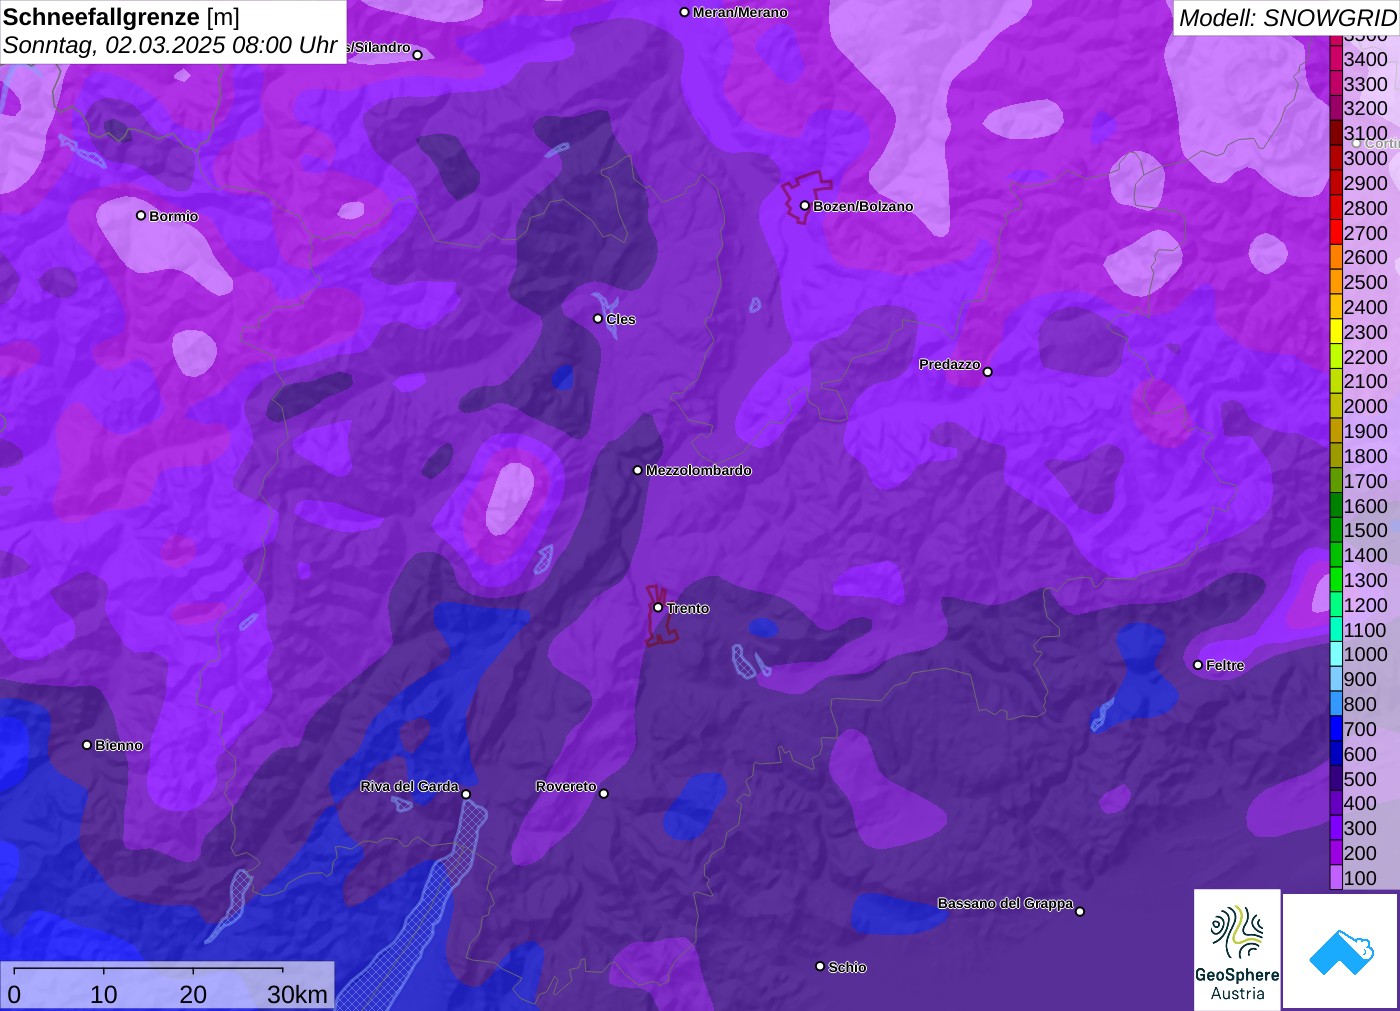Click the Meran/Merano marker dot
The width and height of the screenshot is (1400, 1011).
click(x=685, y=12)
